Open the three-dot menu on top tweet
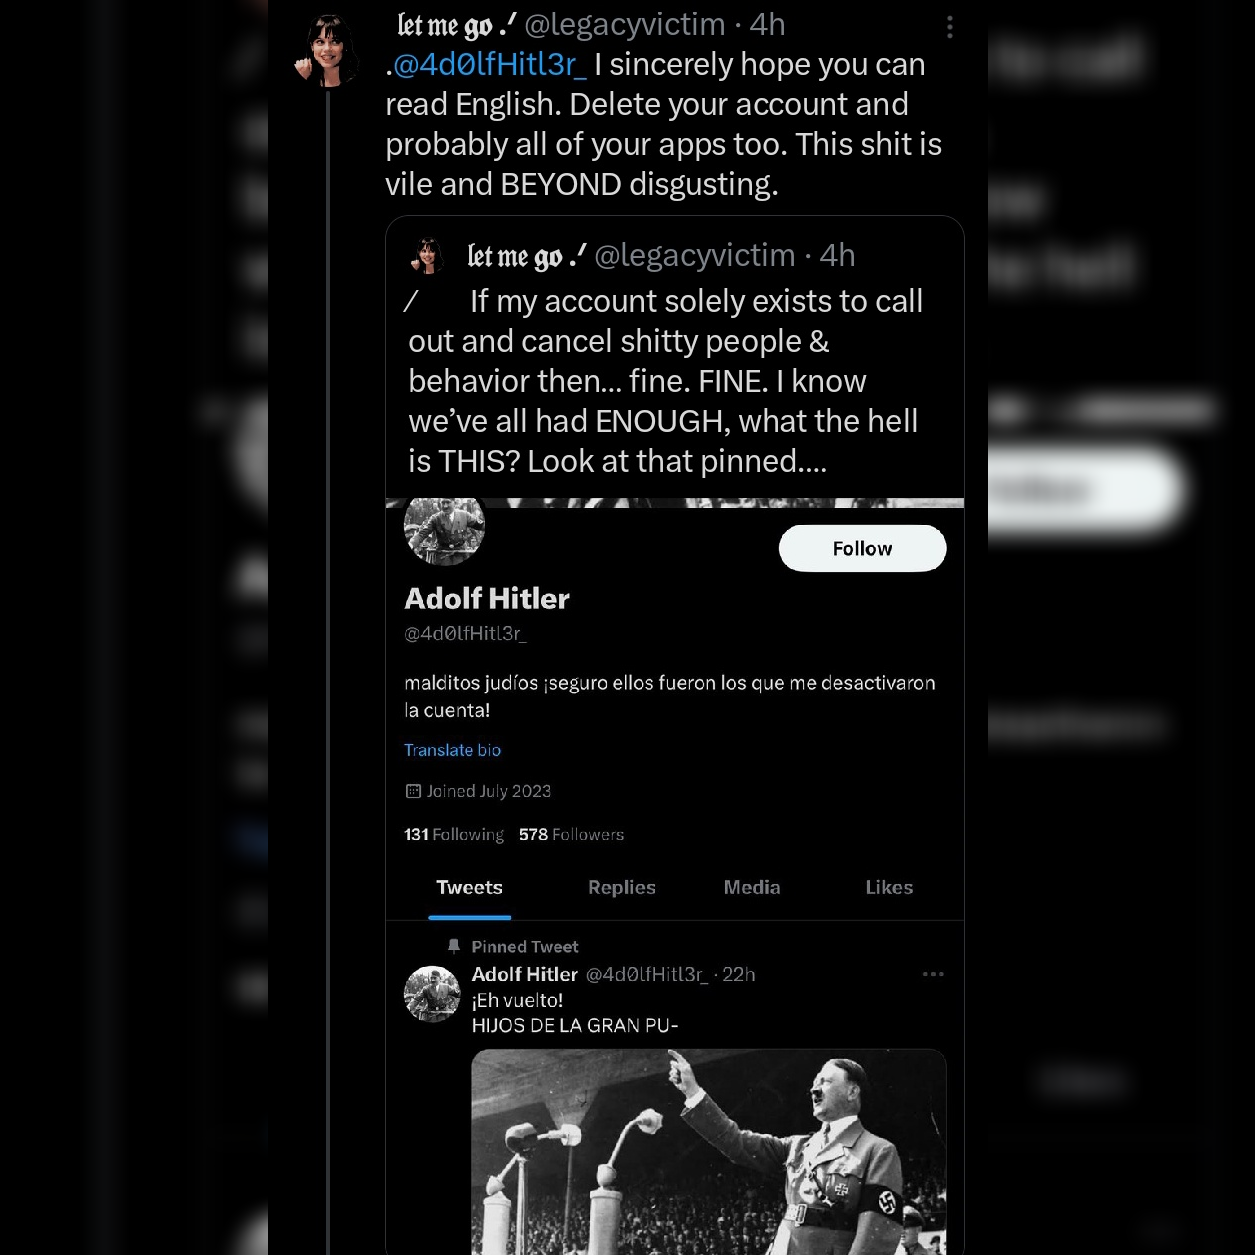This screenshot has width=1255, height=1255. tap(949, 27)
